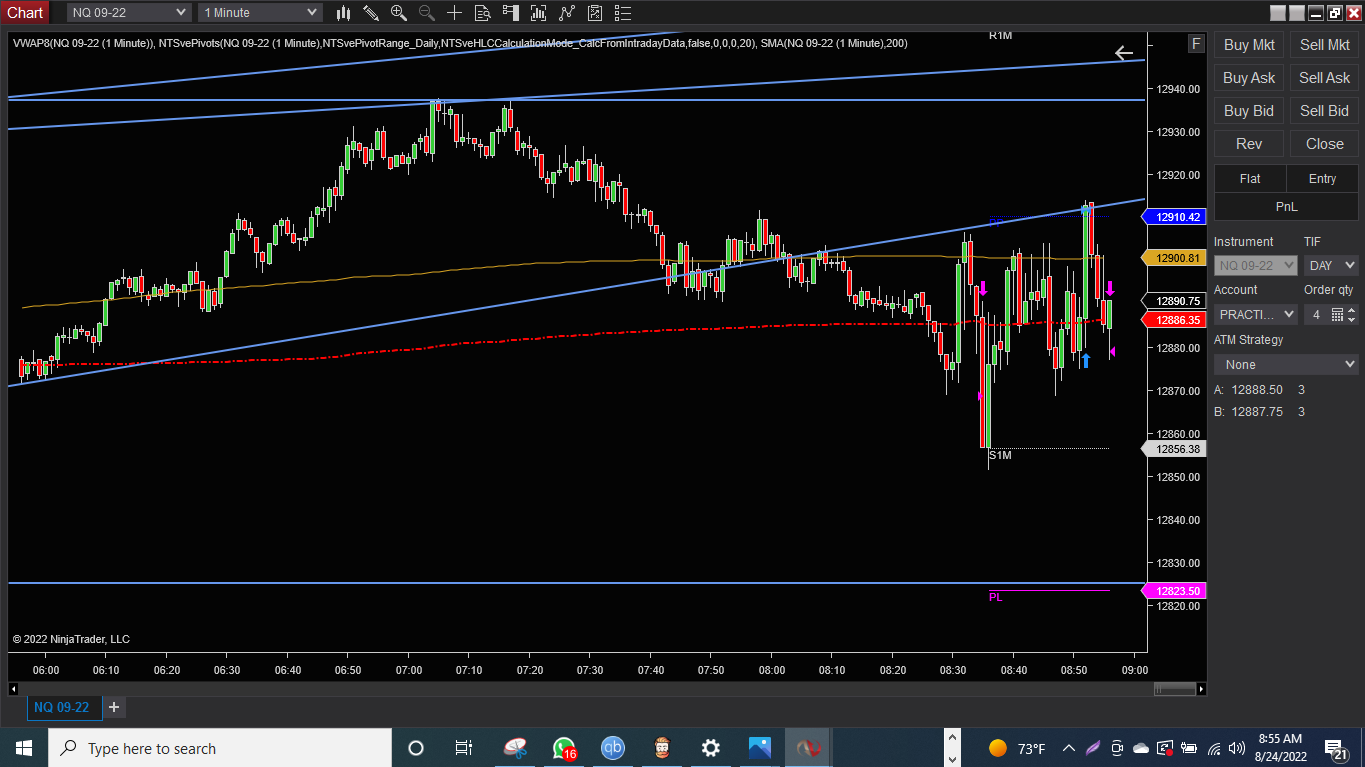1365x767 pixels.
Task: Click the PL pivot label
Action: (x=995, y=597)
